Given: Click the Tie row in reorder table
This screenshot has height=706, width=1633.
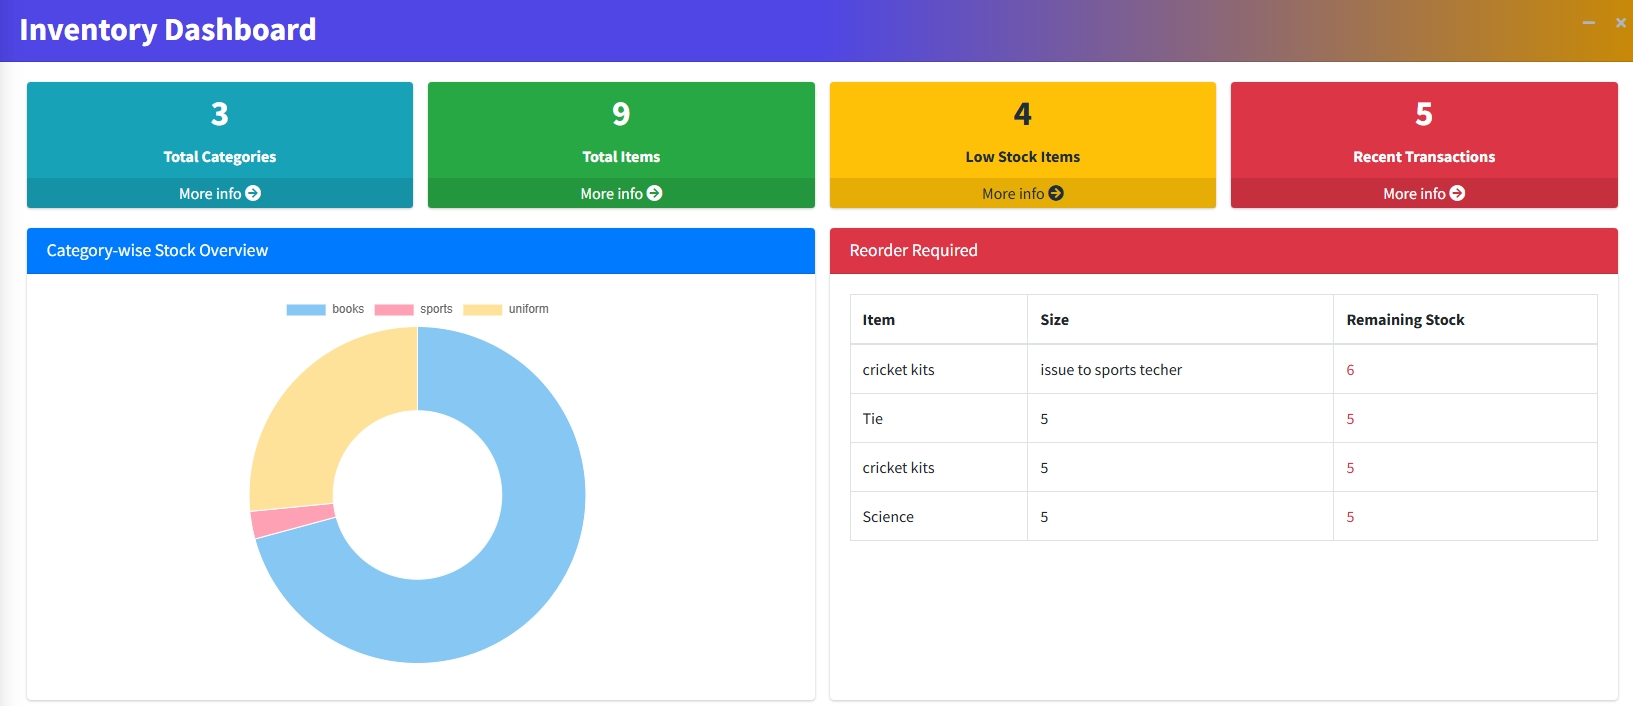Looking at the screenshot, I should click(1224, 418).
